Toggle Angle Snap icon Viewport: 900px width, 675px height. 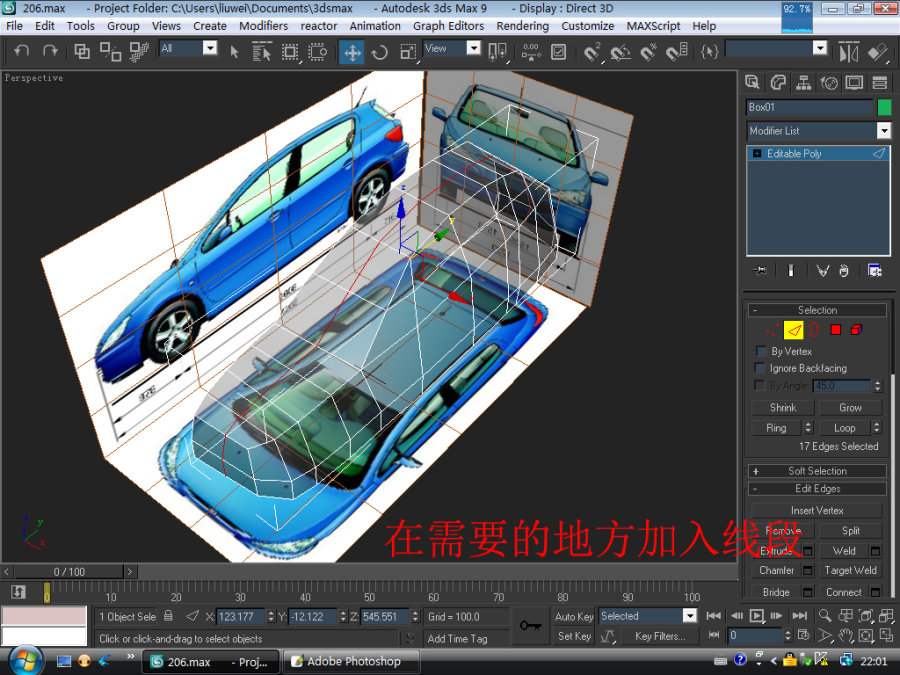pyautogui.click(x=620, y=52)
